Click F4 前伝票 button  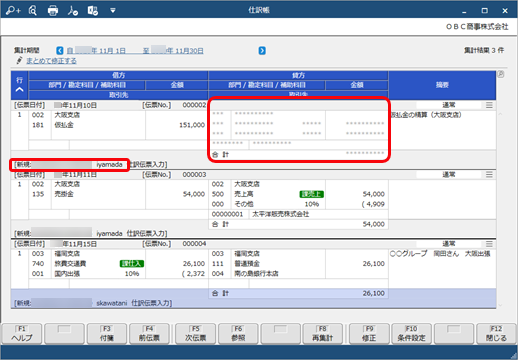click(149, 333)
